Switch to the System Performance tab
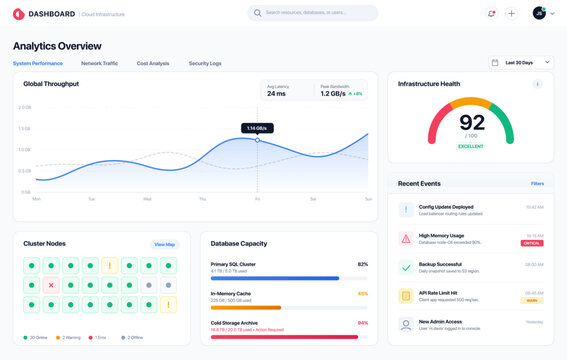 [38, 63]
